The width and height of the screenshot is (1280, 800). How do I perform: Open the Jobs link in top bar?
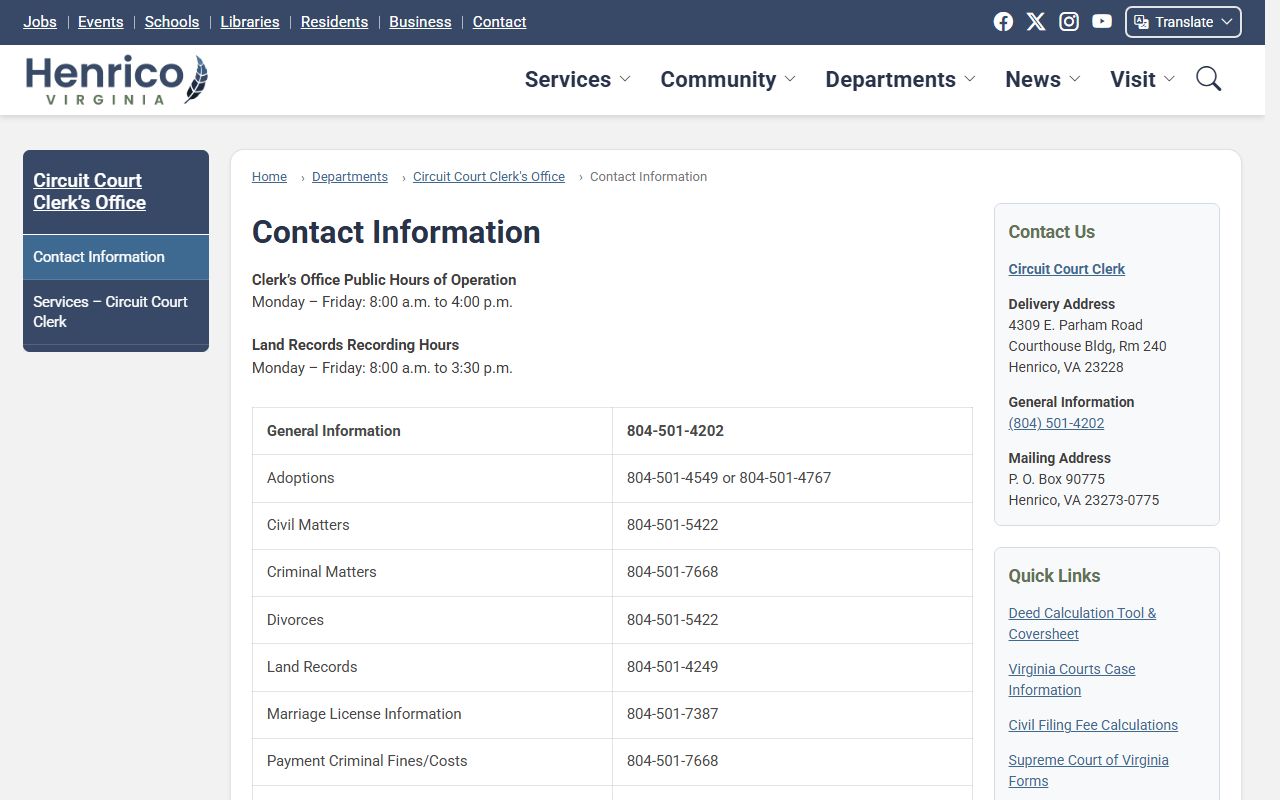point(40,22)
